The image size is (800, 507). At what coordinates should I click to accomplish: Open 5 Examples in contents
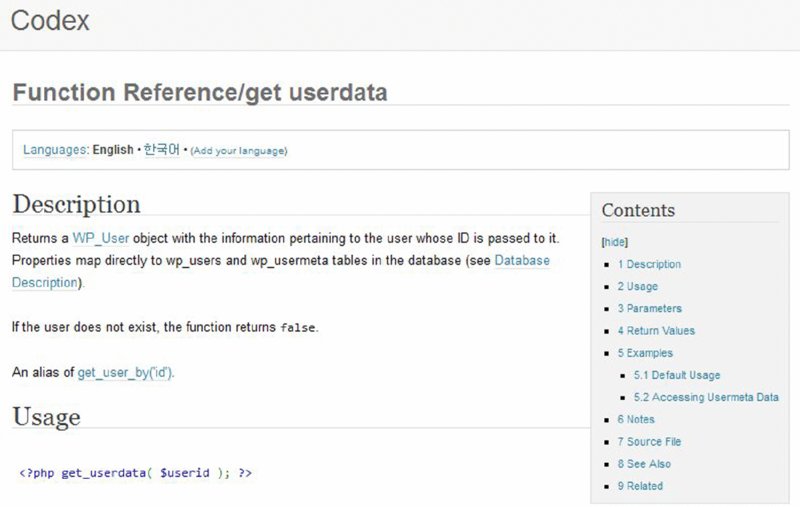point(645,353)
